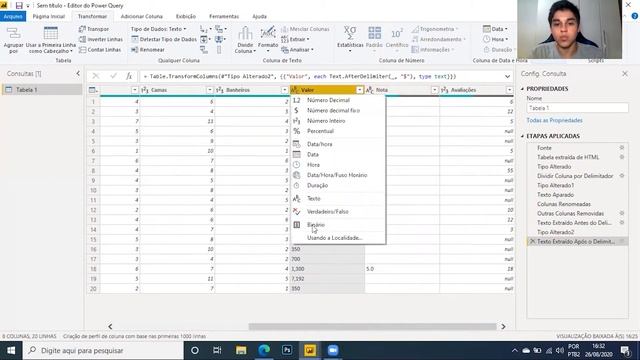Collapse the Consultas pane
This screenshot has height=360, width=640.
click(78, 73)
